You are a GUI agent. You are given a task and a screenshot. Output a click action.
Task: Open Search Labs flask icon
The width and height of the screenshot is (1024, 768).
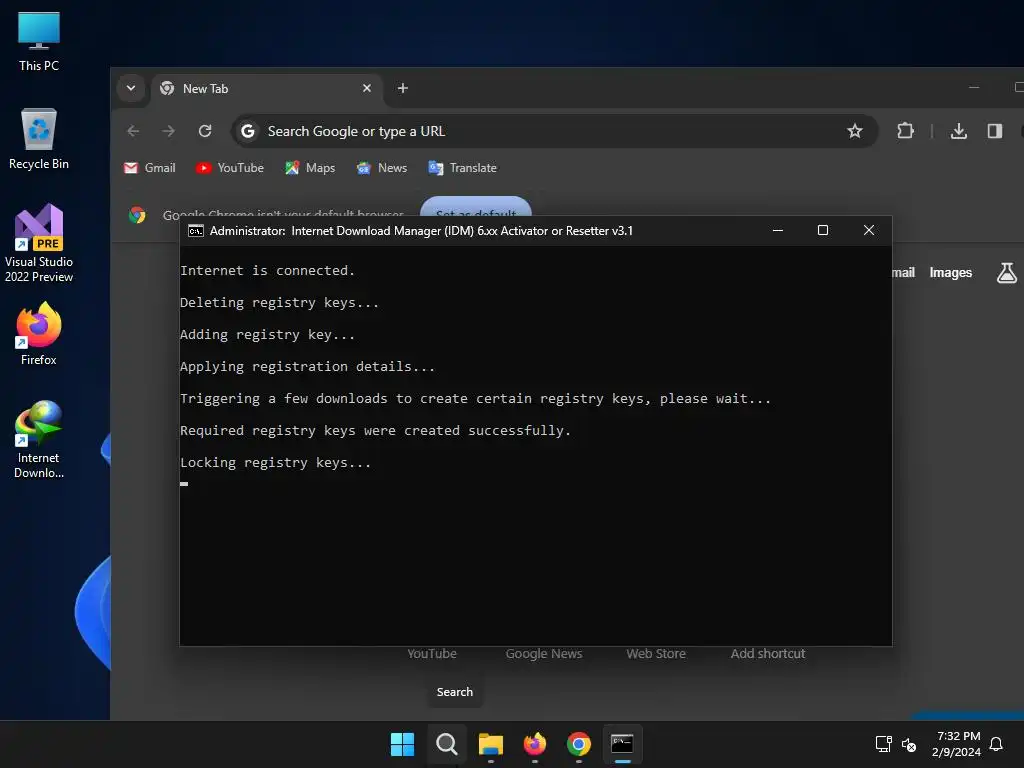[x=1006, y=272]
